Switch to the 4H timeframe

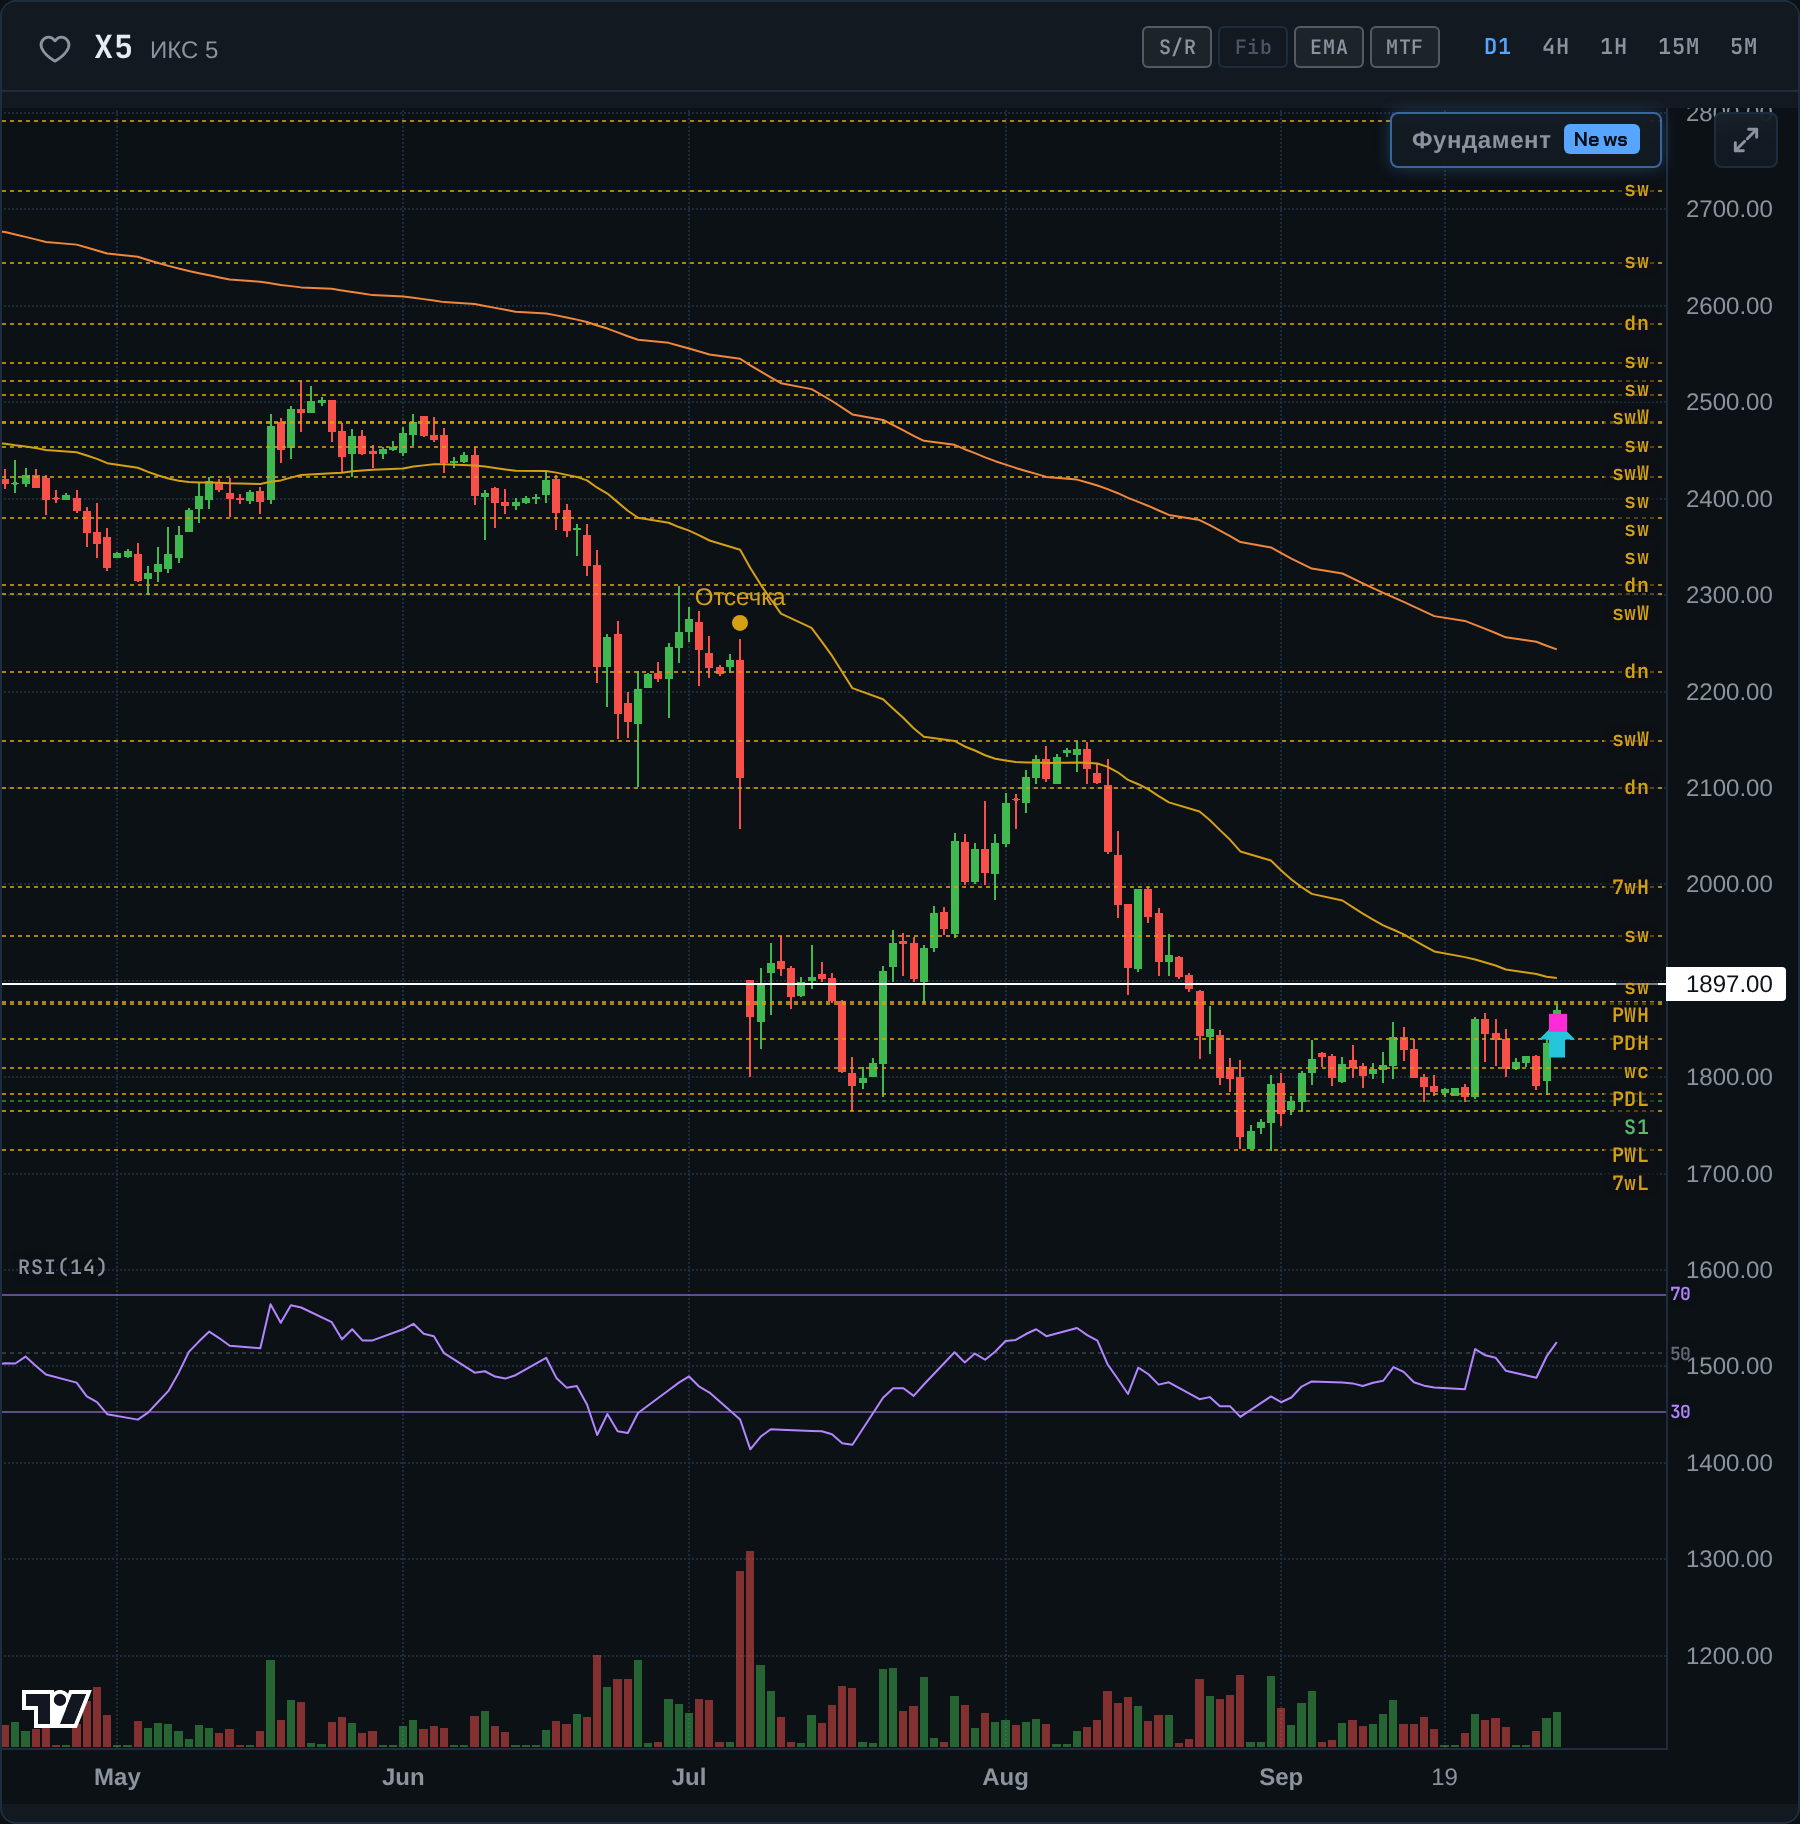[1555, 47]
